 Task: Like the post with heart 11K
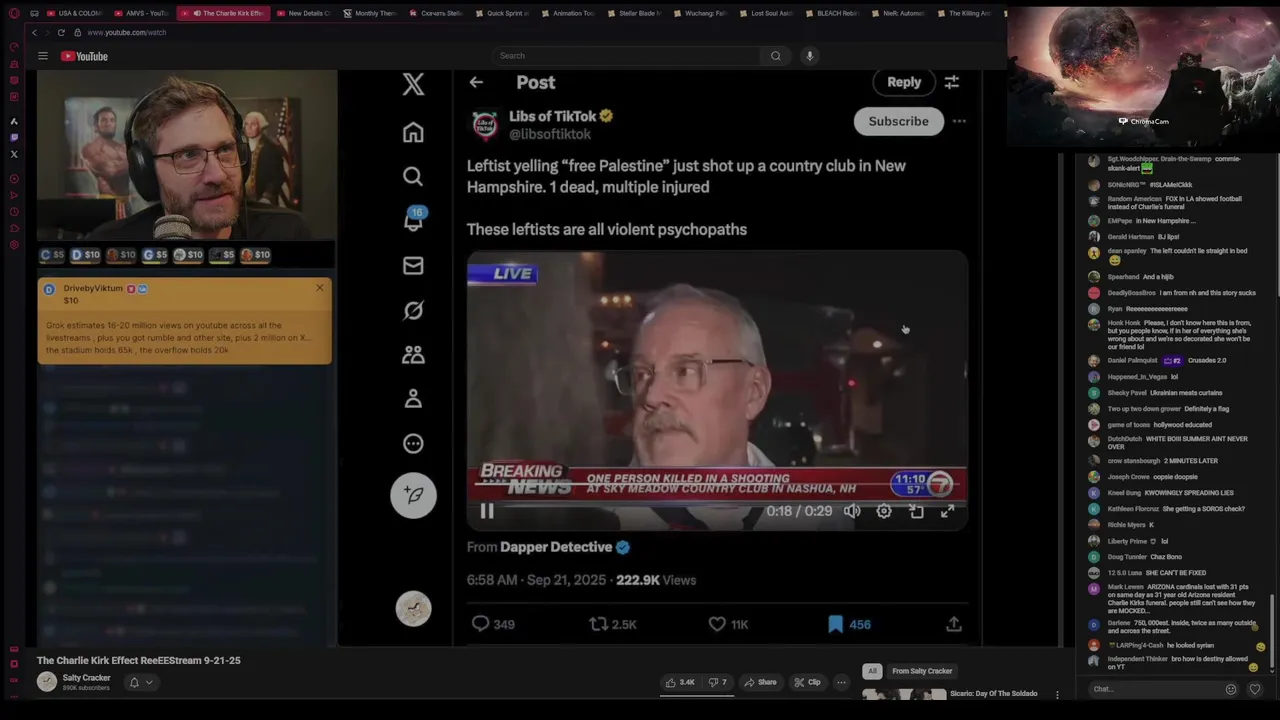point(727,624)
